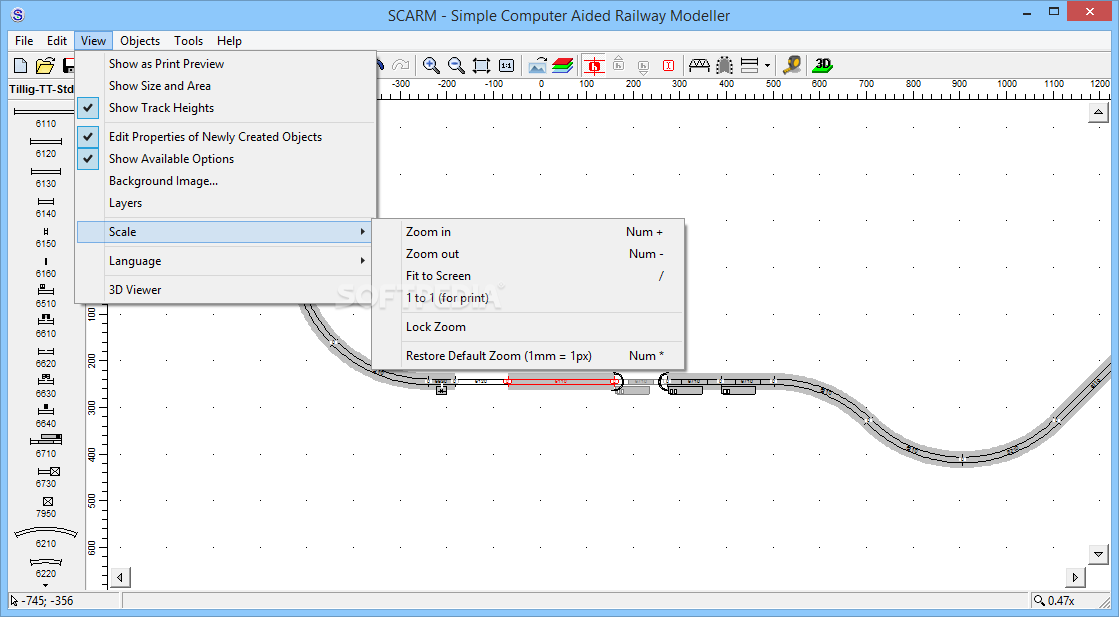Image resolution: width=1119 pixels, height=617 pixels.
Task: Choose Zoom out from Scale submenu
Action: pos(528,254)
